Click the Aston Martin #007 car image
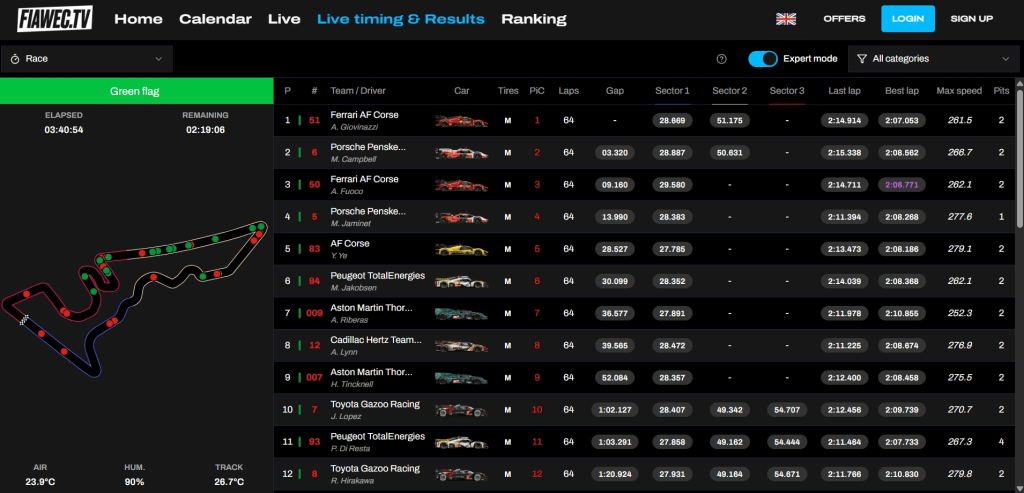The image size is (1024, 493). [461, 378]
